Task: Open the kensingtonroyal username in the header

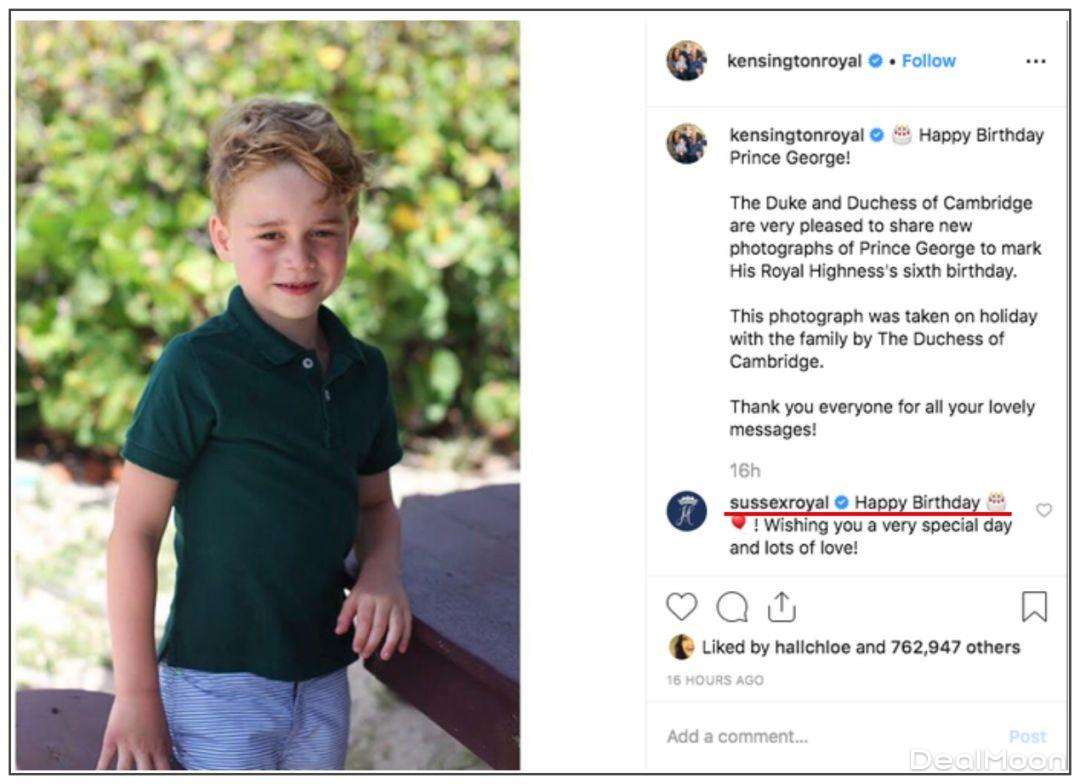Action: (x=794, y=61)
